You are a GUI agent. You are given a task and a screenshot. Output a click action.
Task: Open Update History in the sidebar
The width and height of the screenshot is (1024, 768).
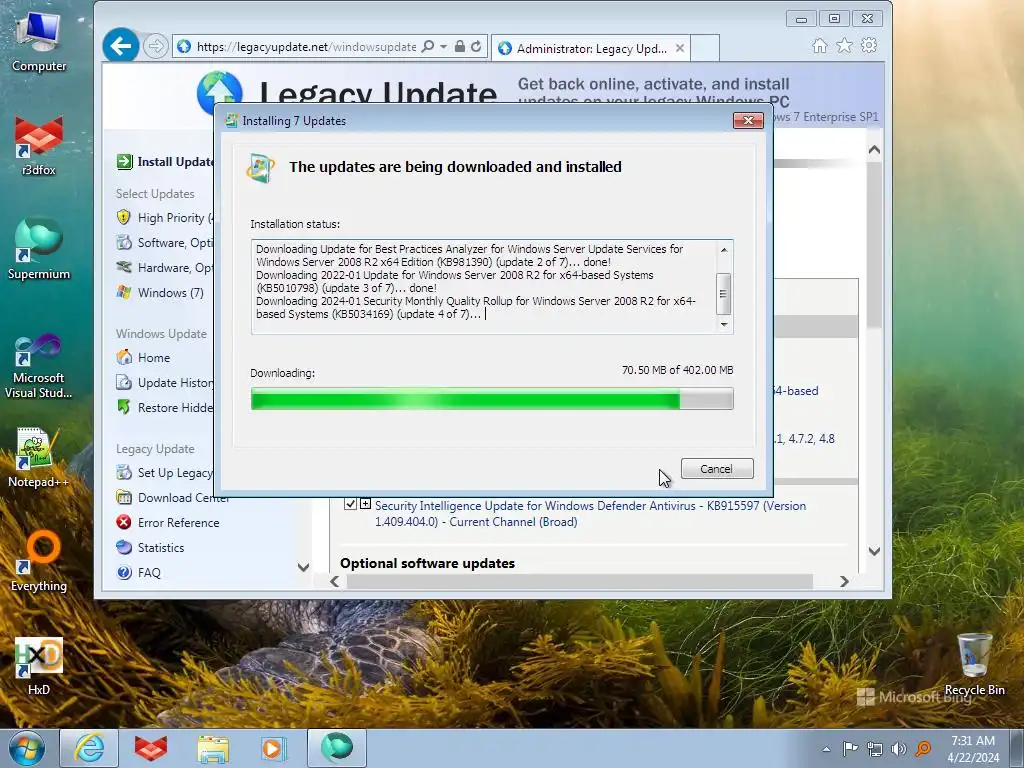(x=175, y=383)
